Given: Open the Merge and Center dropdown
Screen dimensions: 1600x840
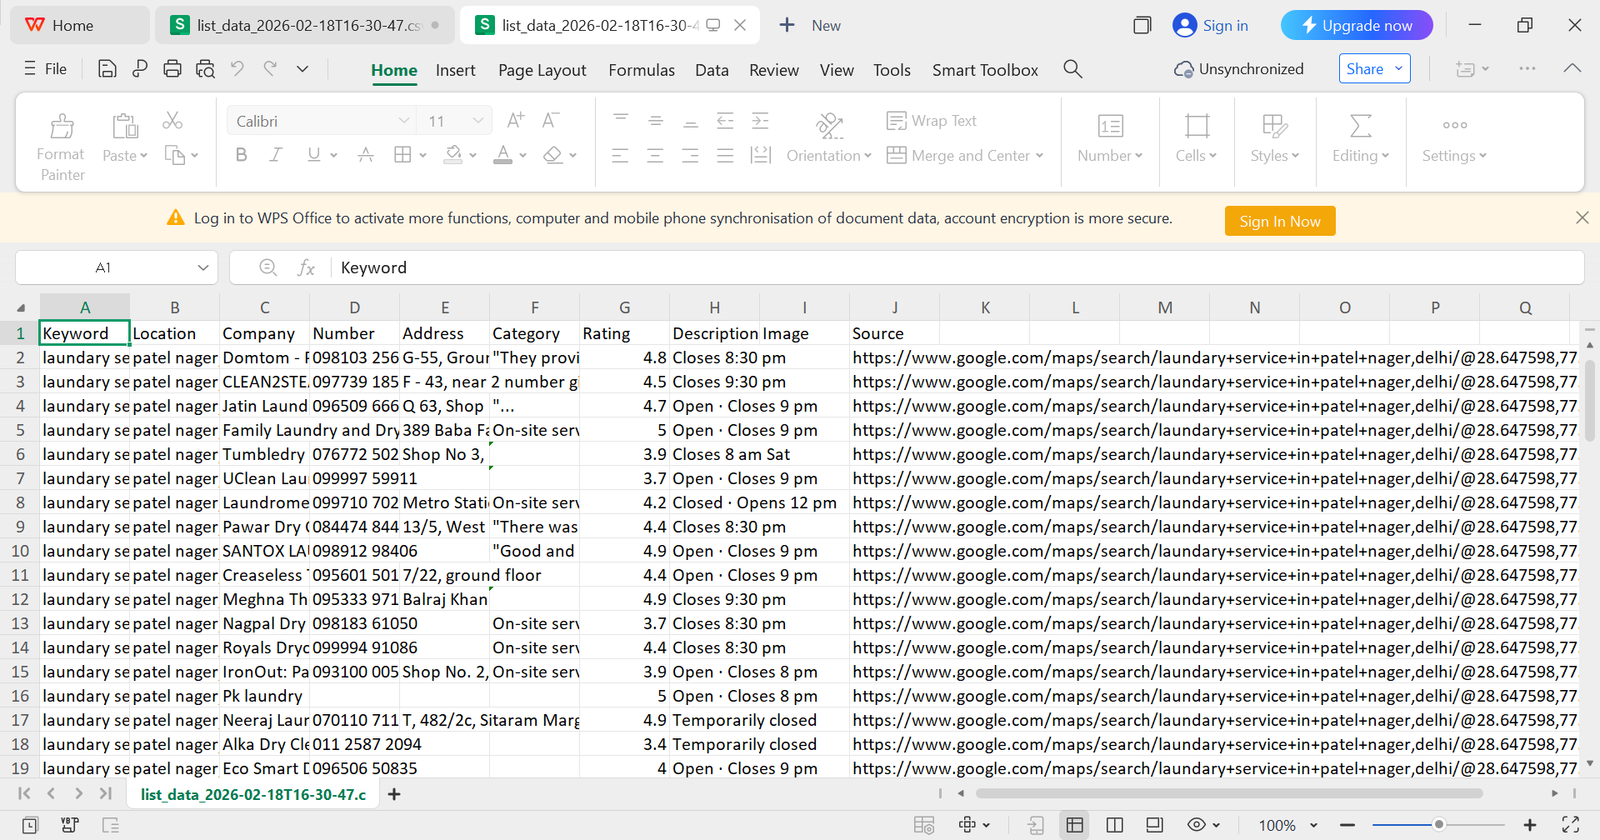Looking at the screenshot, I should pos(1040,156).
